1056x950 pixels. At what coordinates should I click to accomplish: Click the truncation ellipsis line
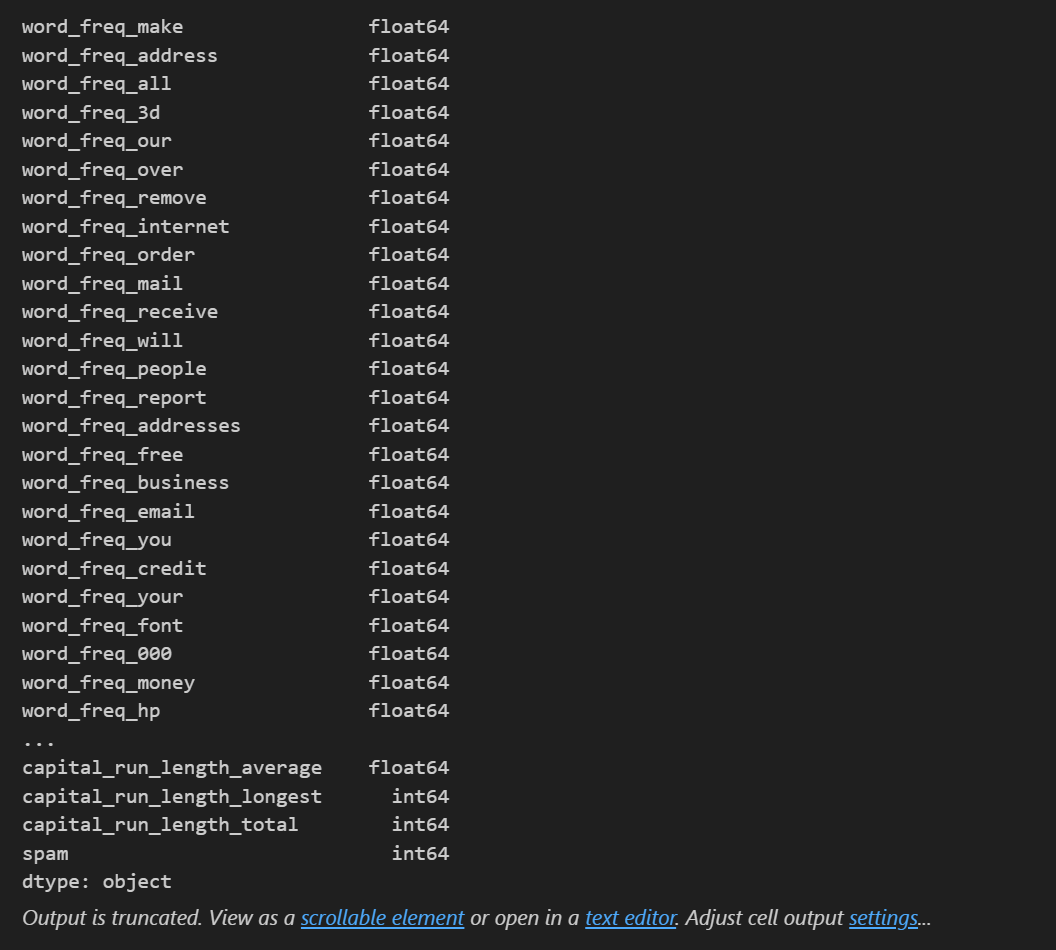(x=38, y=743)
